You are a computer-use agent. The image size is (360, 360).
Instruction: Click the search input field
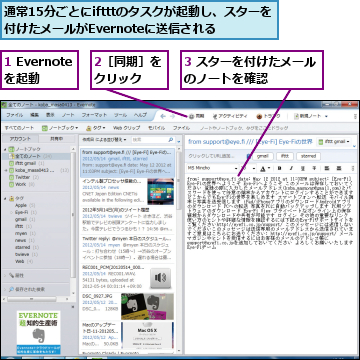[x=153, y=140]
